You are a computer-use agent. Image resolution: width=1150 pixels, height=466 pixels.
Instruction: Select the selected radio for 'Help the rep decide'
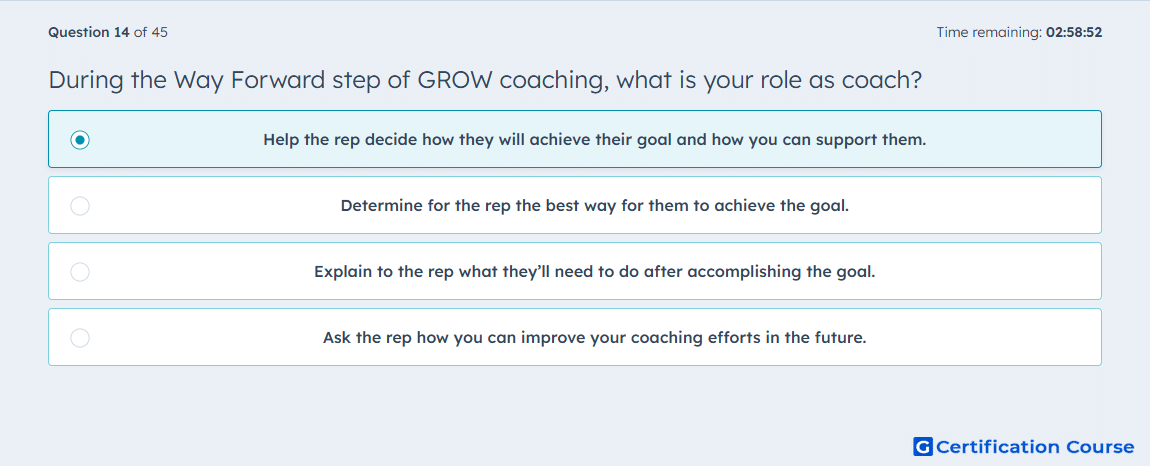pos(80,139)
